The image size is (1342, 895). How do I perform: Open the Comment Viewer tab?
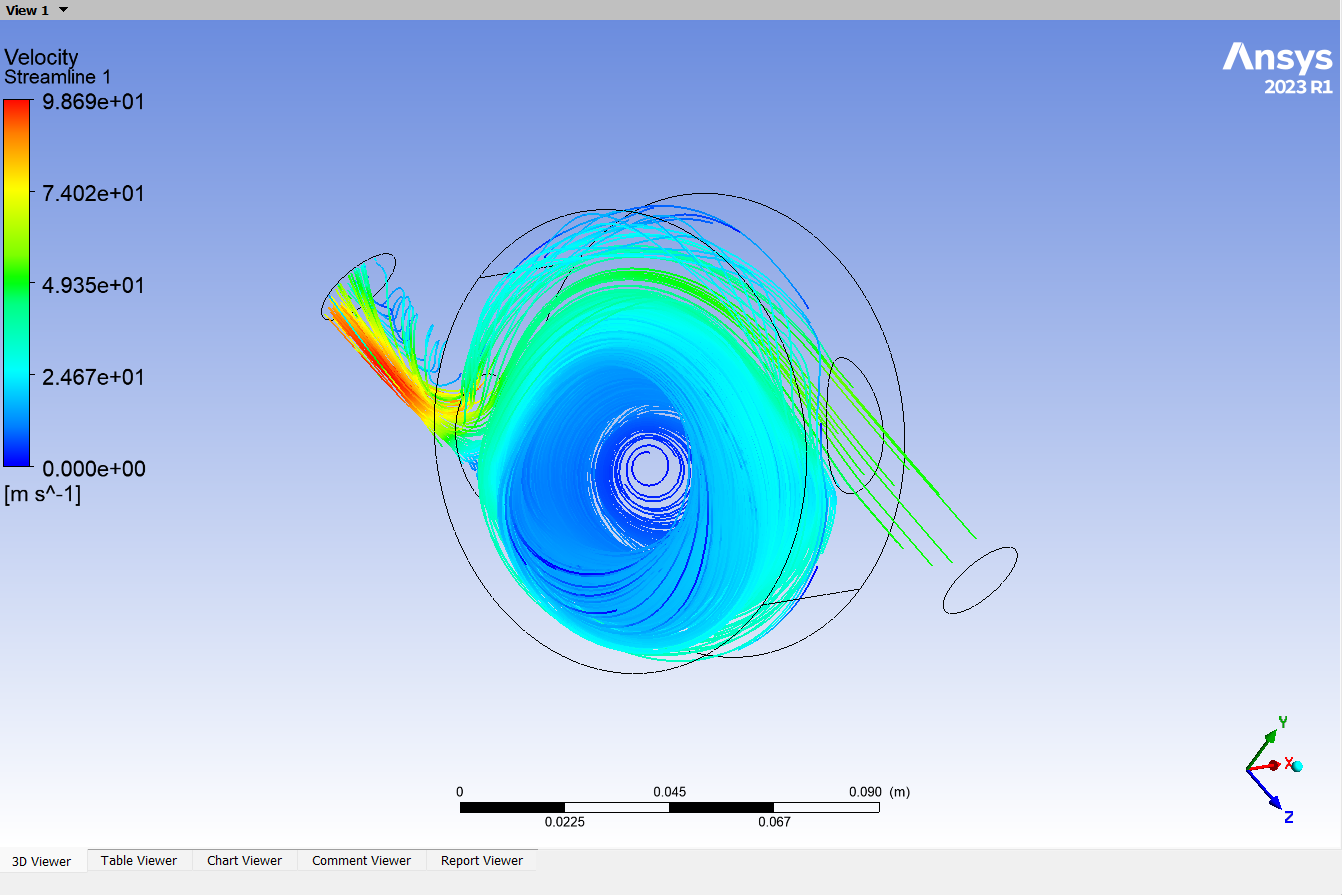[361, 861]
